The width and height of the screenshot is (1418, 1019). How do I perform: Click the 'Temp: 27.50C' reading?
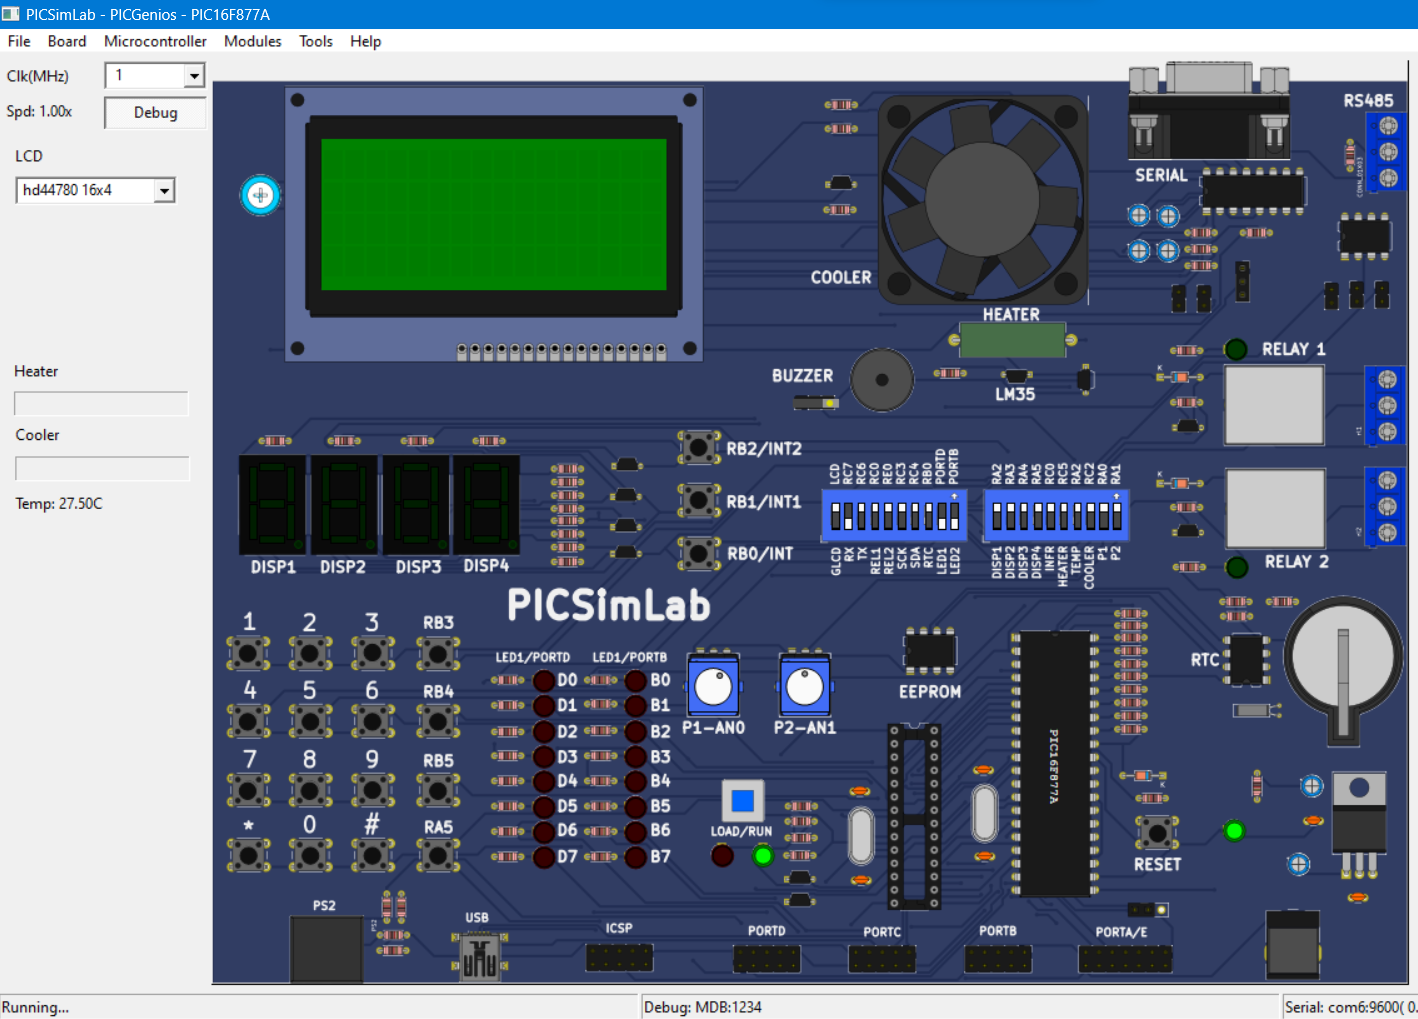(59, 503)
